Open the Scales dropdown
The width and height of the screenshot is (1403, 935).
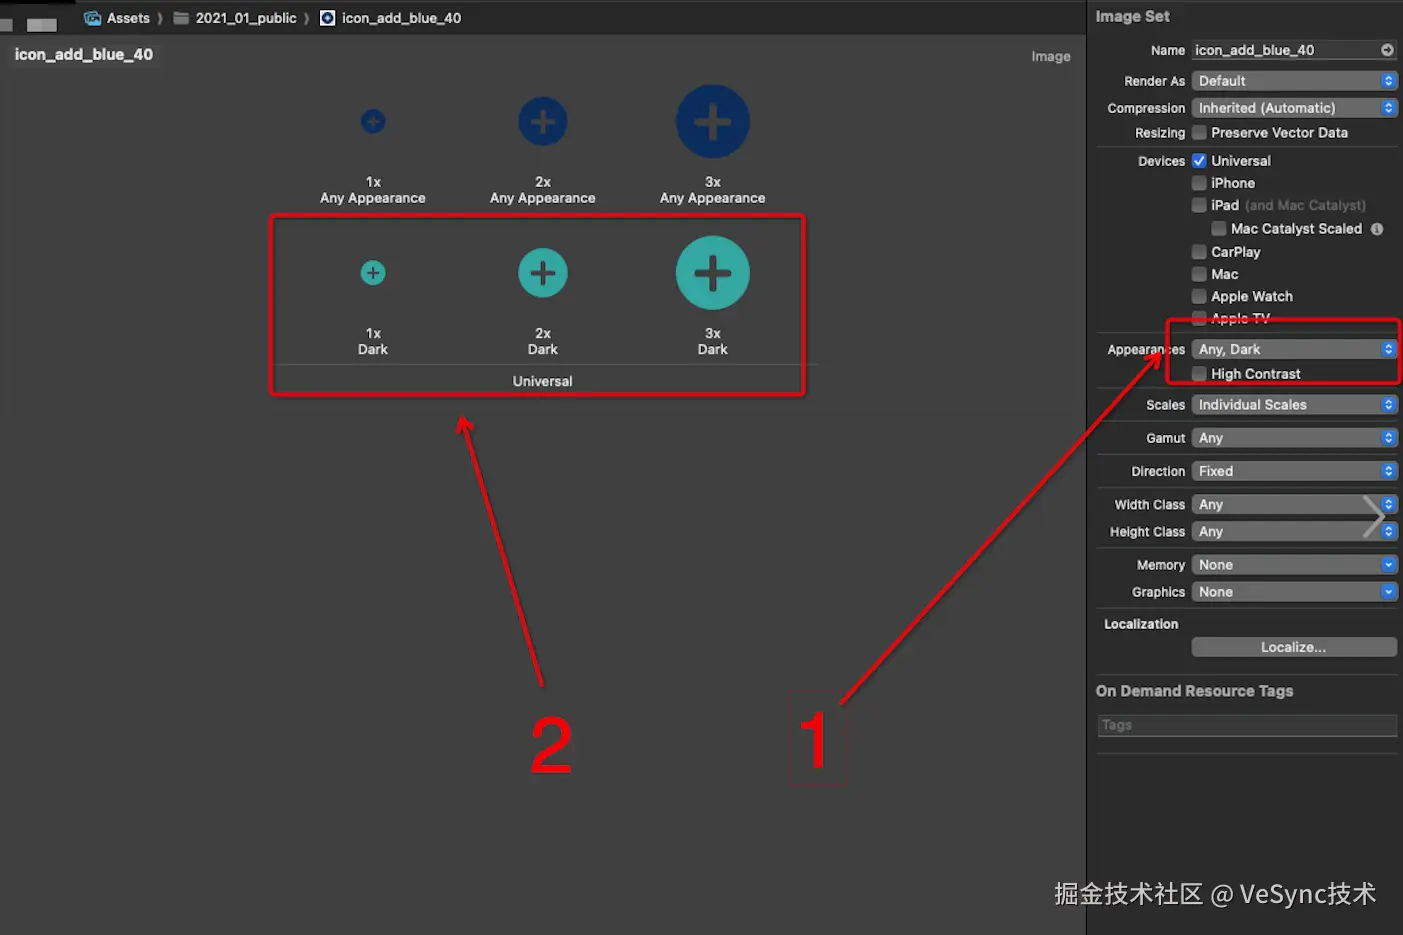(1294, 405)
